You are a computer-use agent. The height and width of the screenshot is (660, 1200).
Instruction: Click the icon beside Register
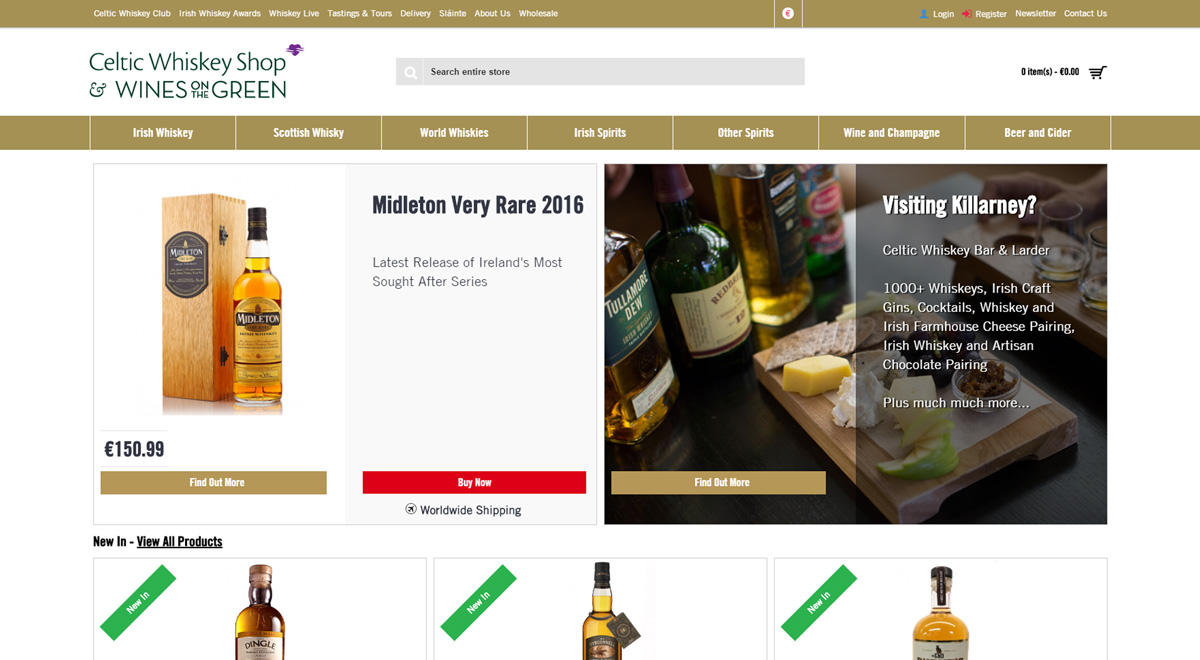pos(966,14)
